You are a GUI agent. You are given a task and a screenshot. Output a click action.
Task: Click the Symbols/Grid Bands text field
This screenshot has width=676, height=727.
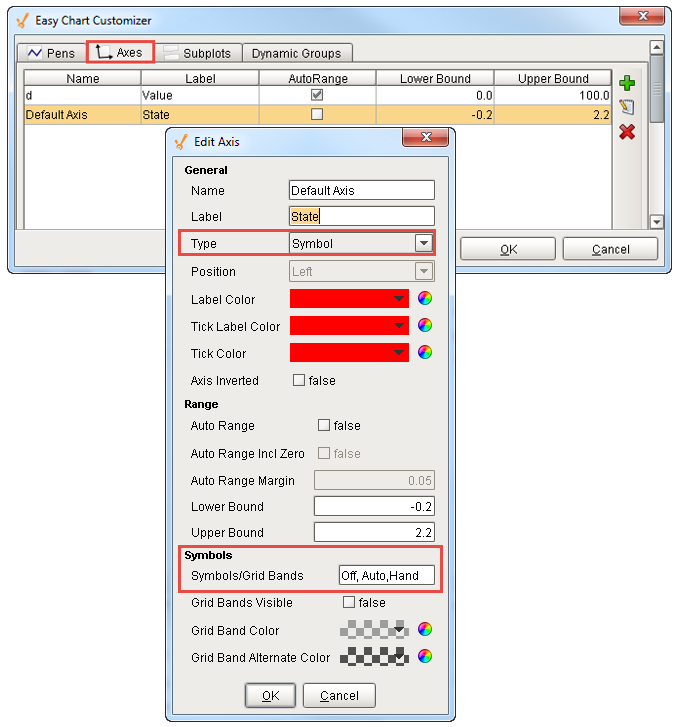[x=386, y=576]
